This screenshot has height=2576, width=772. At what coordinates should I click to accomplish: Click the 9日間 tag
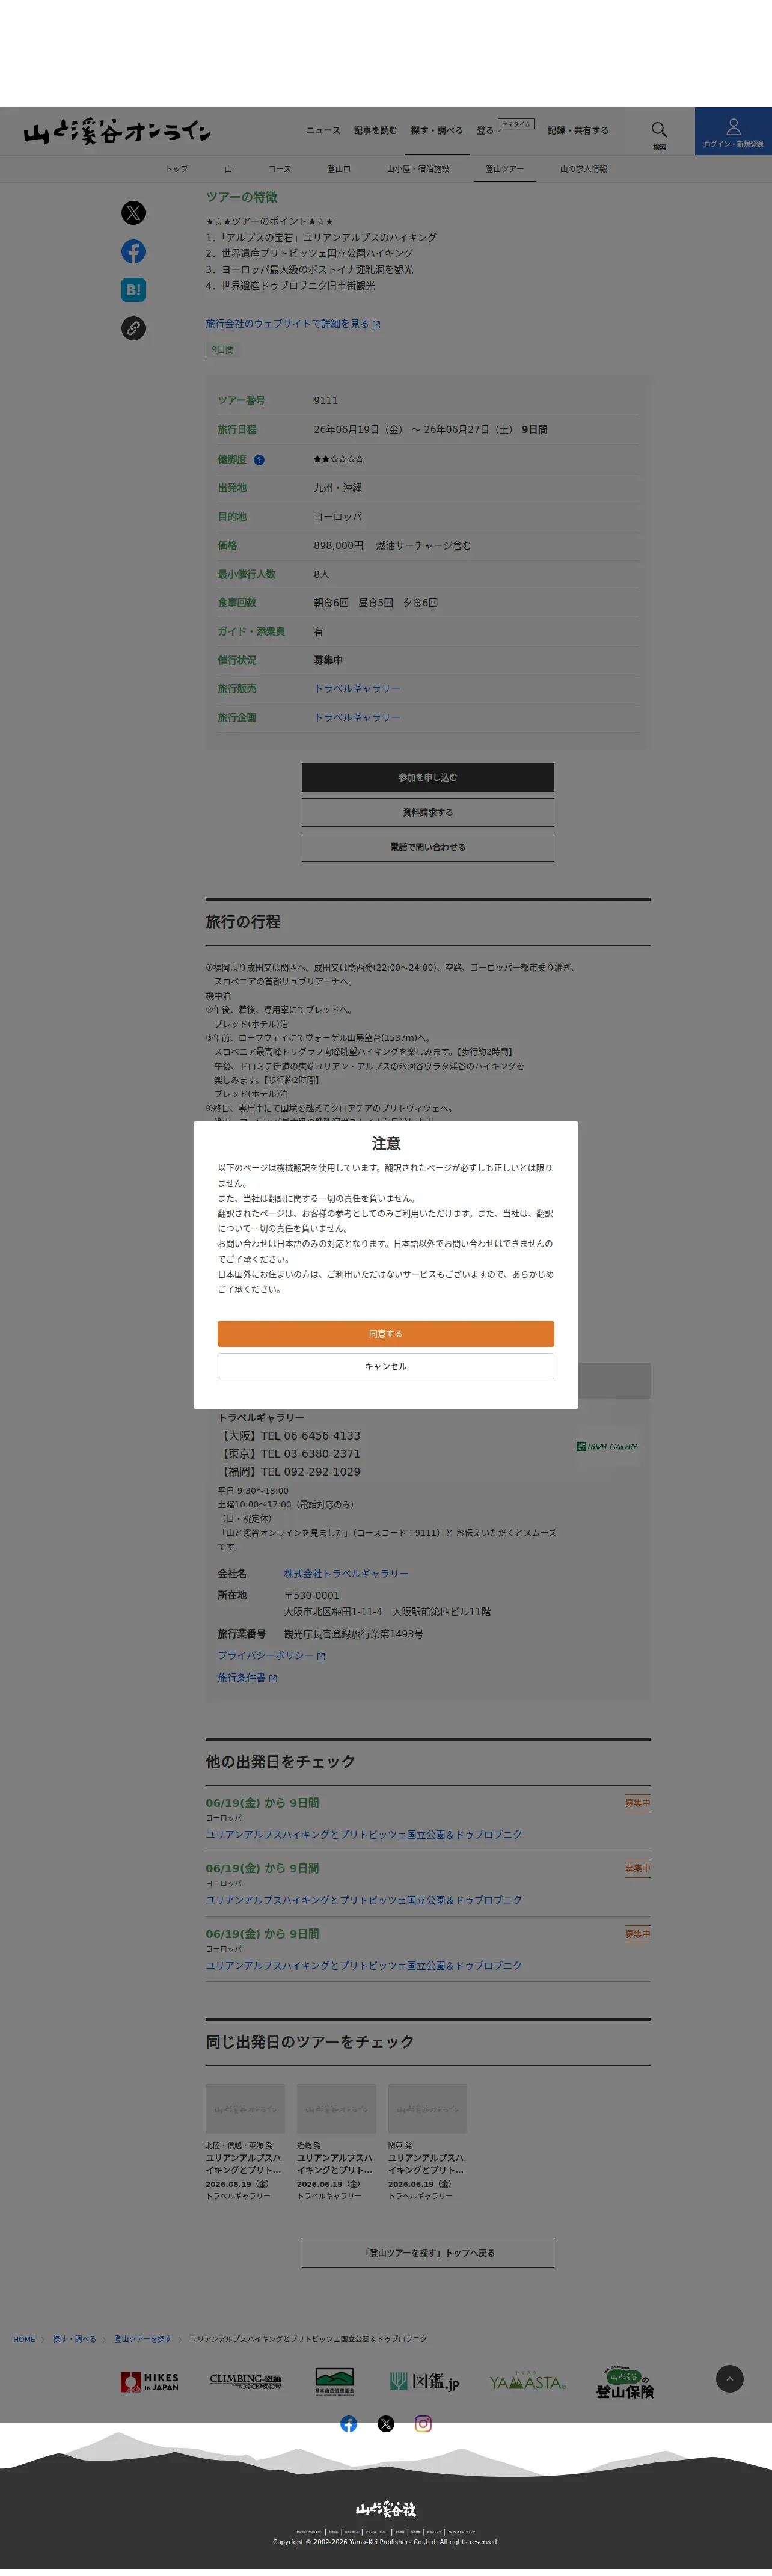[222, 350]
